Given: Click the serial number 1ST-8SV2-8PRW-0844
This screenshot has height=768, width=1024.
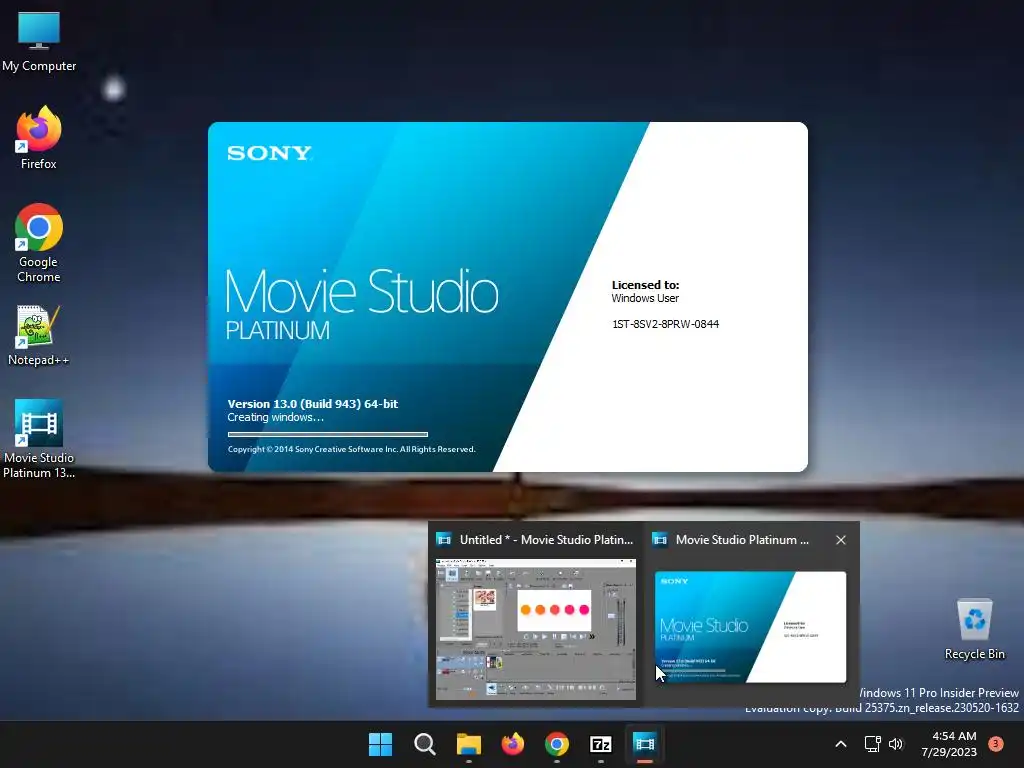Looking at the screenshot, I should [x=665, y=324].
